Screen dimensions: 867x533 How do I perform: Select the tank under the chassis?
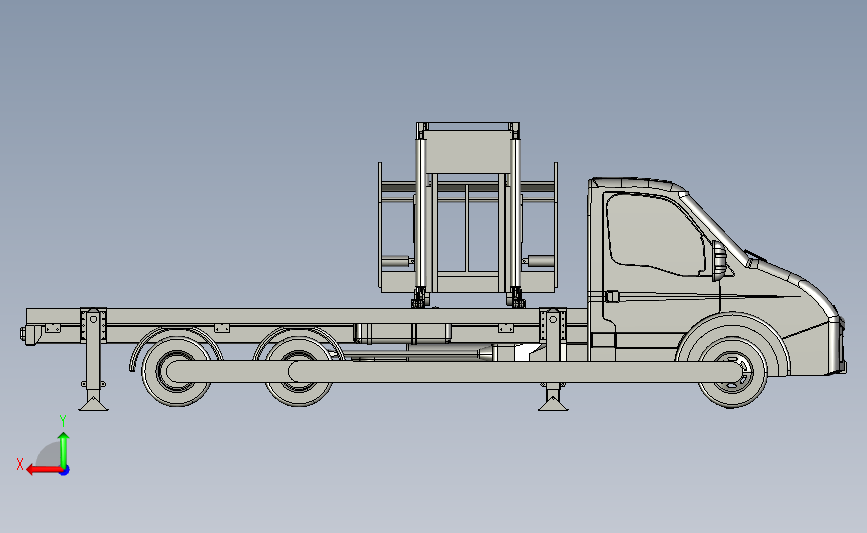click(x=403, y=333)
